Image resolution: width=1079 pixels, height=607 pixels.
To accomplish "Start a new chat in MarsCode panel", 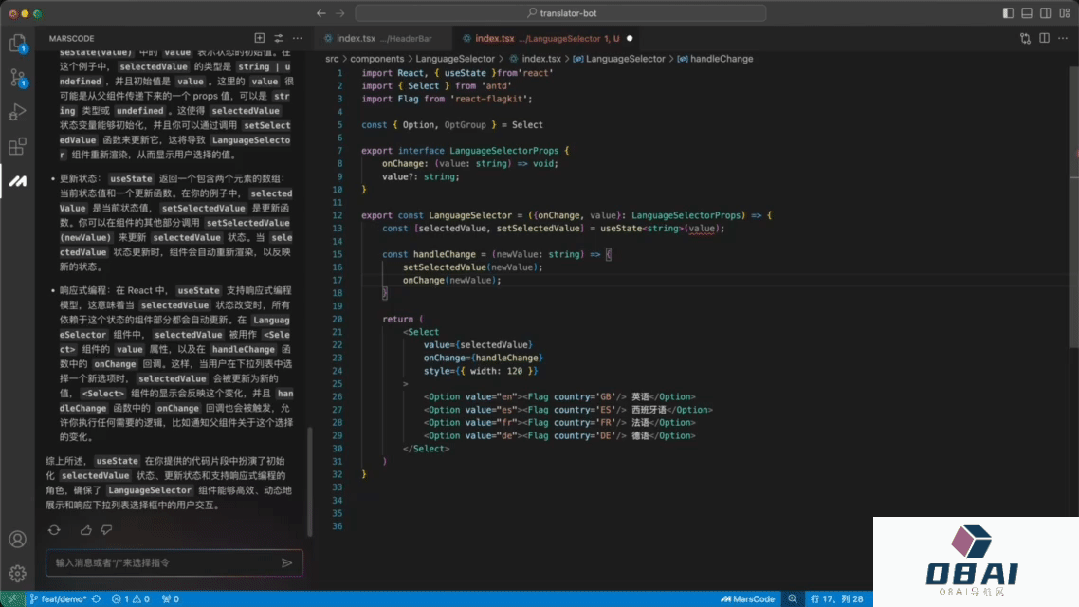I will coord(260,38).
